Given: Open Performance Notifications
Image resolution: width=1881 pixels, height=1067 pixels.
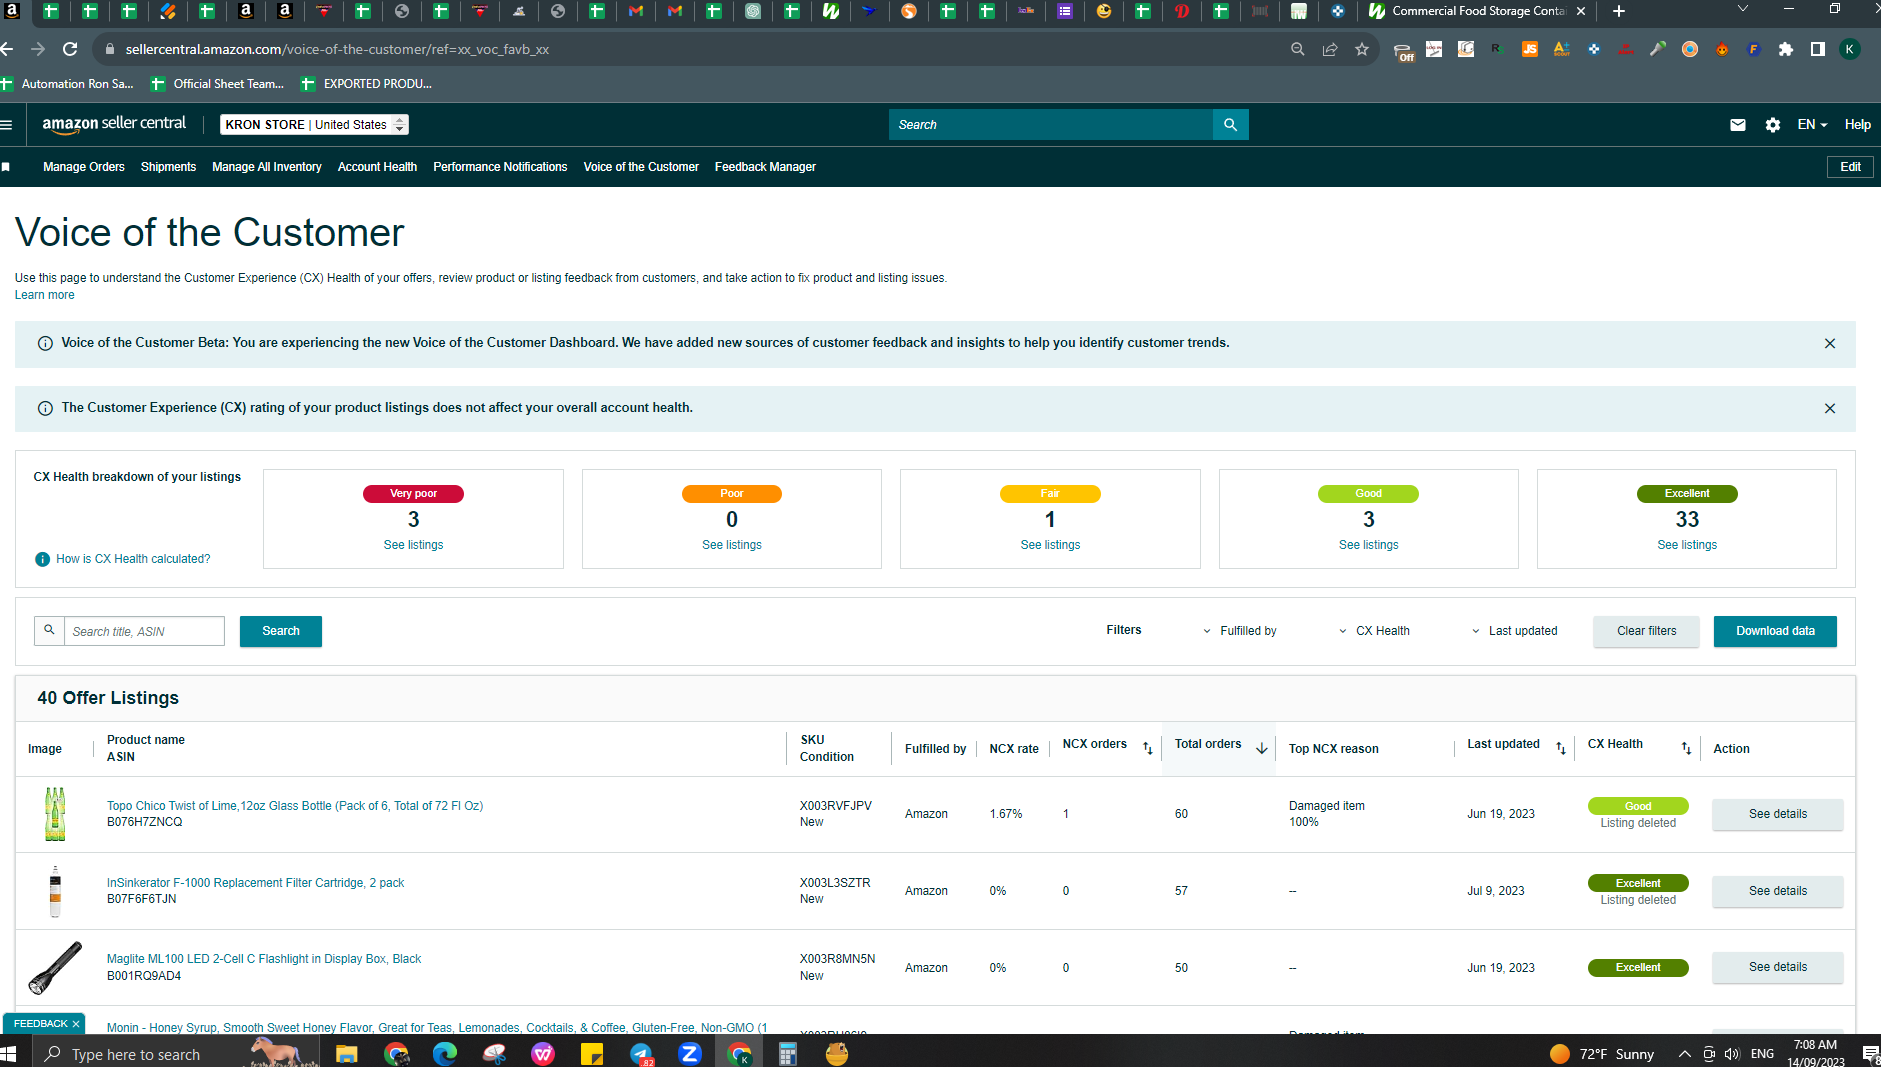Looking at the screenshot, I should [x=500, y=167].
